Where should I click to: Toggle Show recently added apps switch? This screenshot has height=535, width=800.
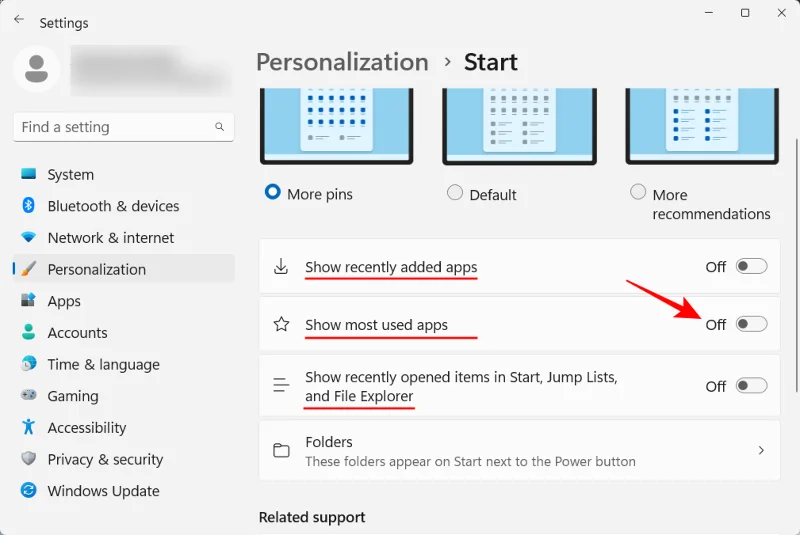point(751,266)
